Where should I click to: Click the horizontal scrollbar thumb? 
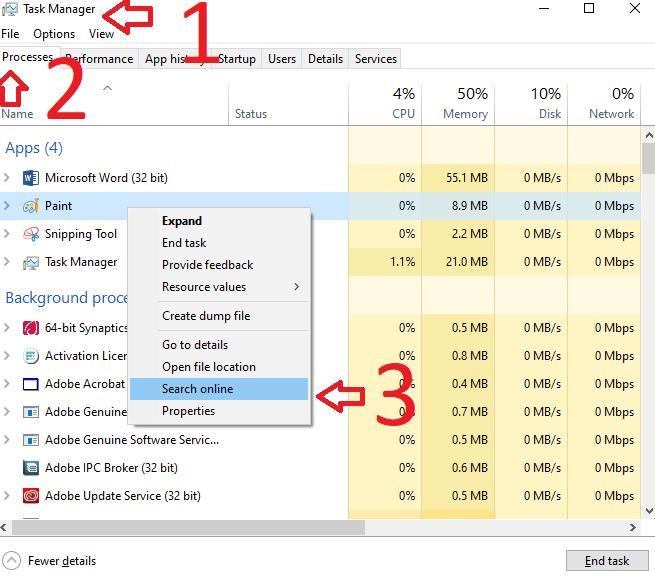[188, 528]
